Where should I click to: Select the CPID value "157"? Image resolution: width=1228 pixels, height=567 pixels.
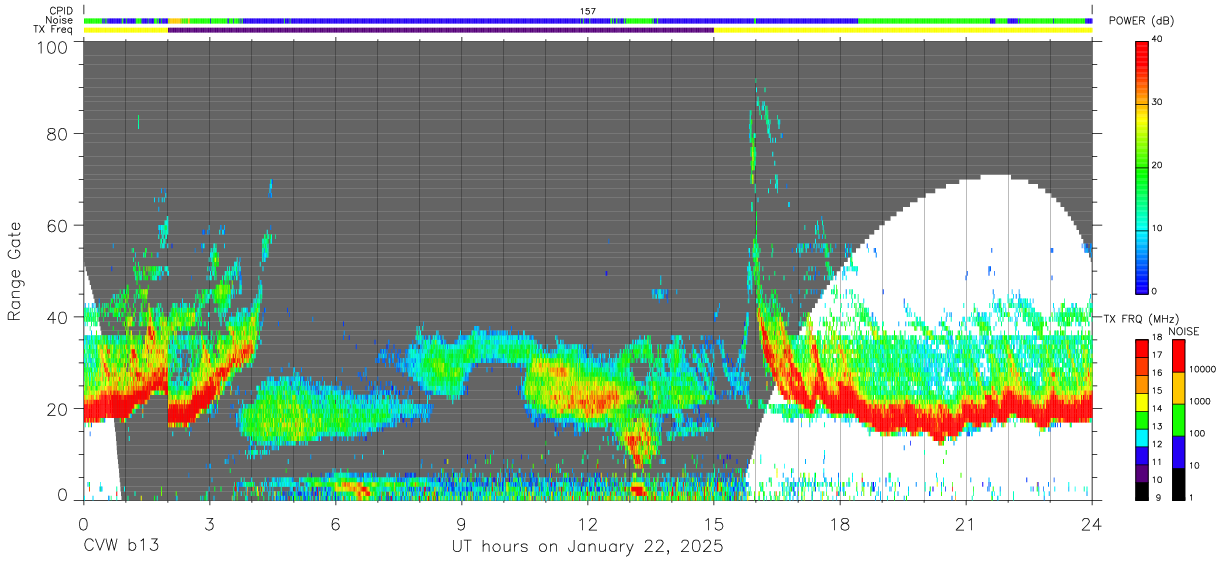click(587, 11)
